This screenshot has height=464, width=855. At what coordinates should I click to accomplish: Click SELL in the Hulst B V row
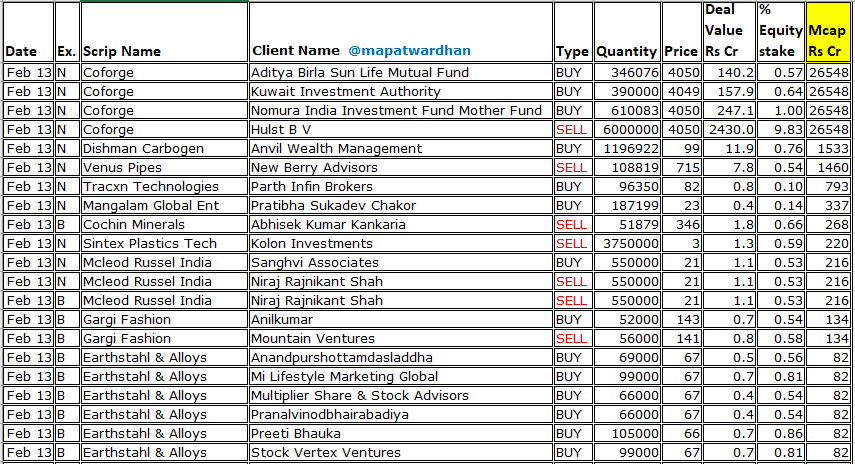pyautogui.click(x=571, y=130)
